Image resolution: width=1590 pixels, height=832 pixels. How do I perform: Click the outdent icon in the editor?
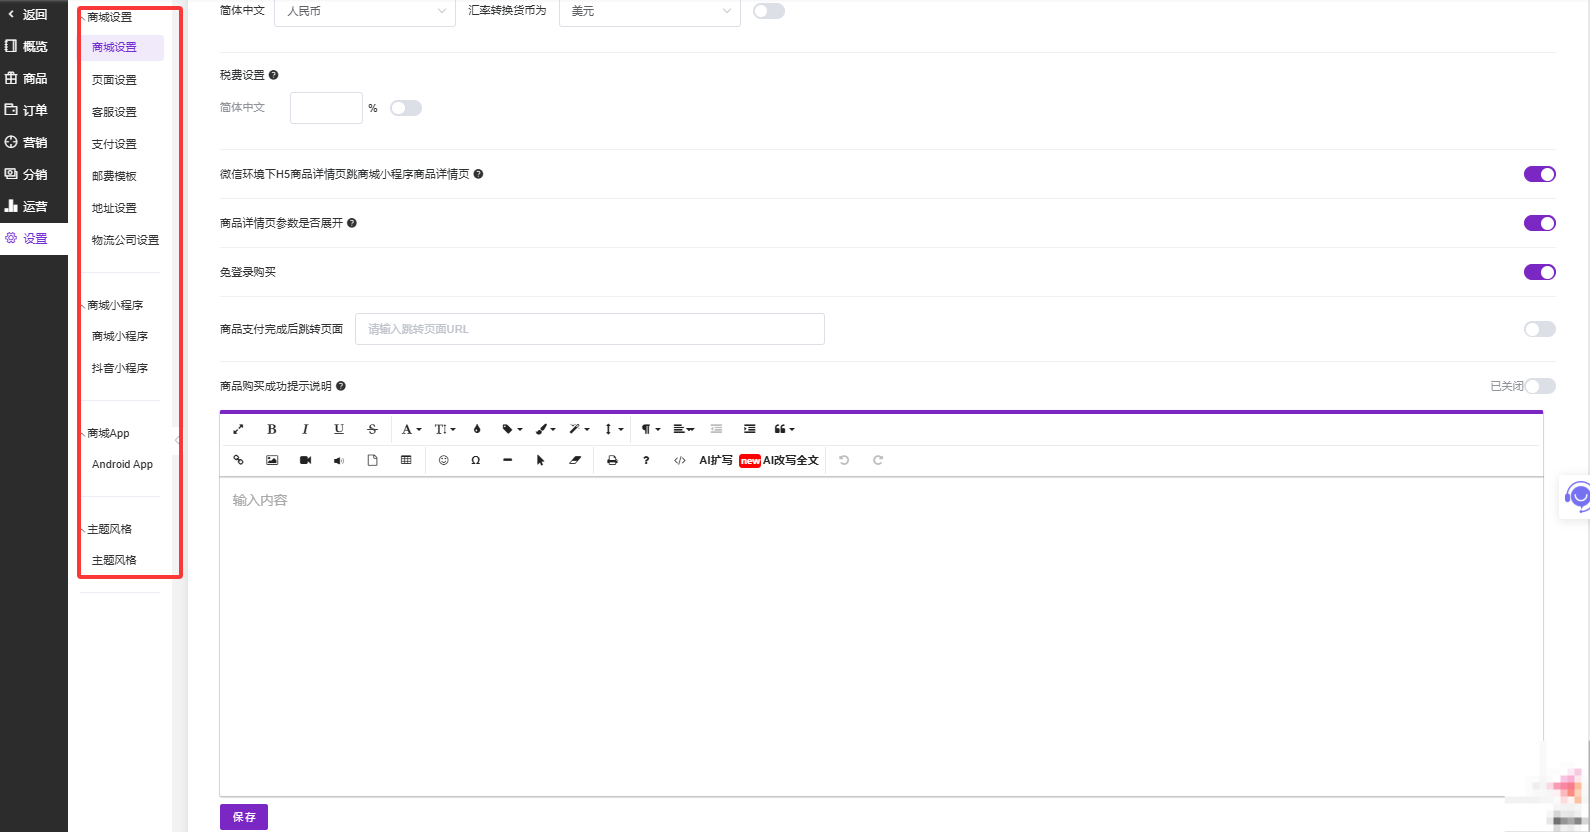pyautogui.click(x=716, y=429)
